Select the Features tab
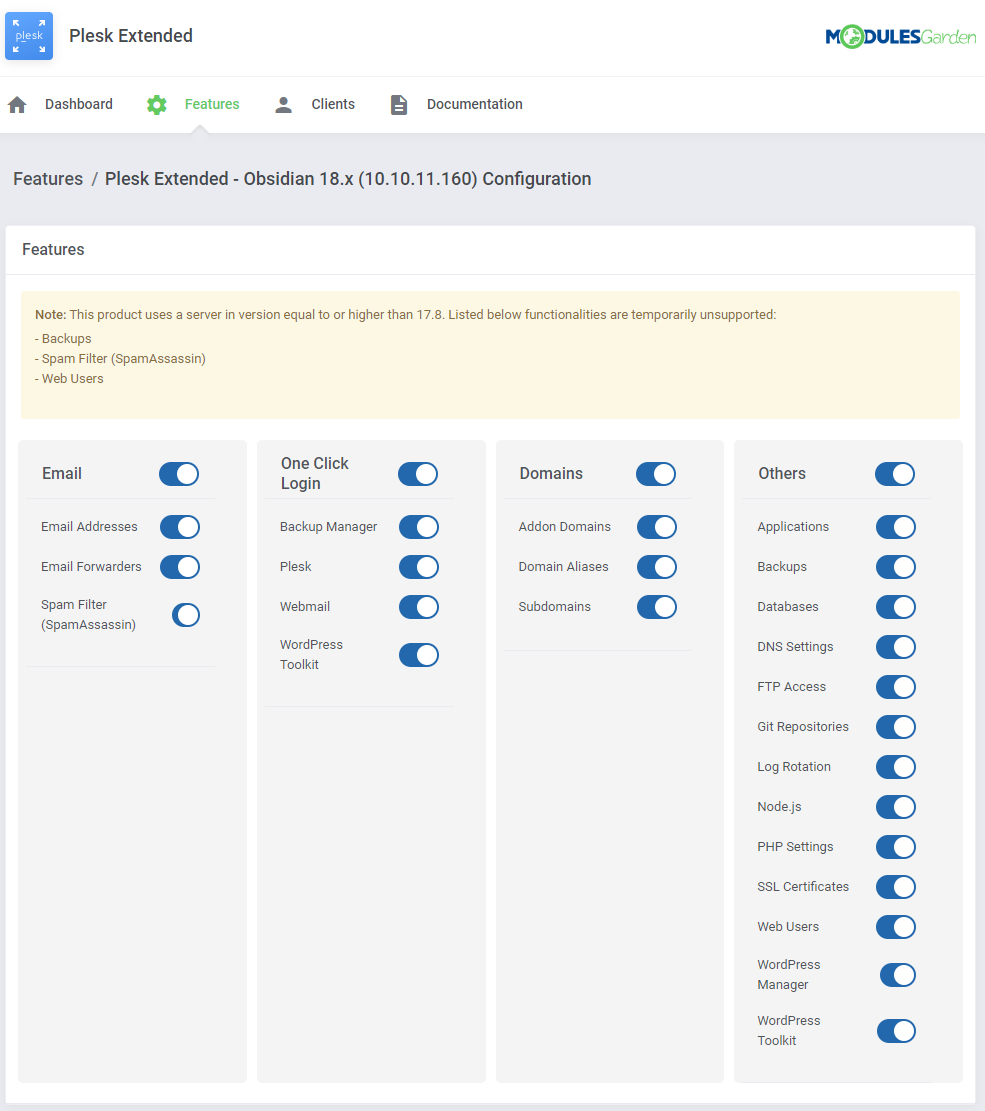985x1111 pixels. tap(212, 104)
